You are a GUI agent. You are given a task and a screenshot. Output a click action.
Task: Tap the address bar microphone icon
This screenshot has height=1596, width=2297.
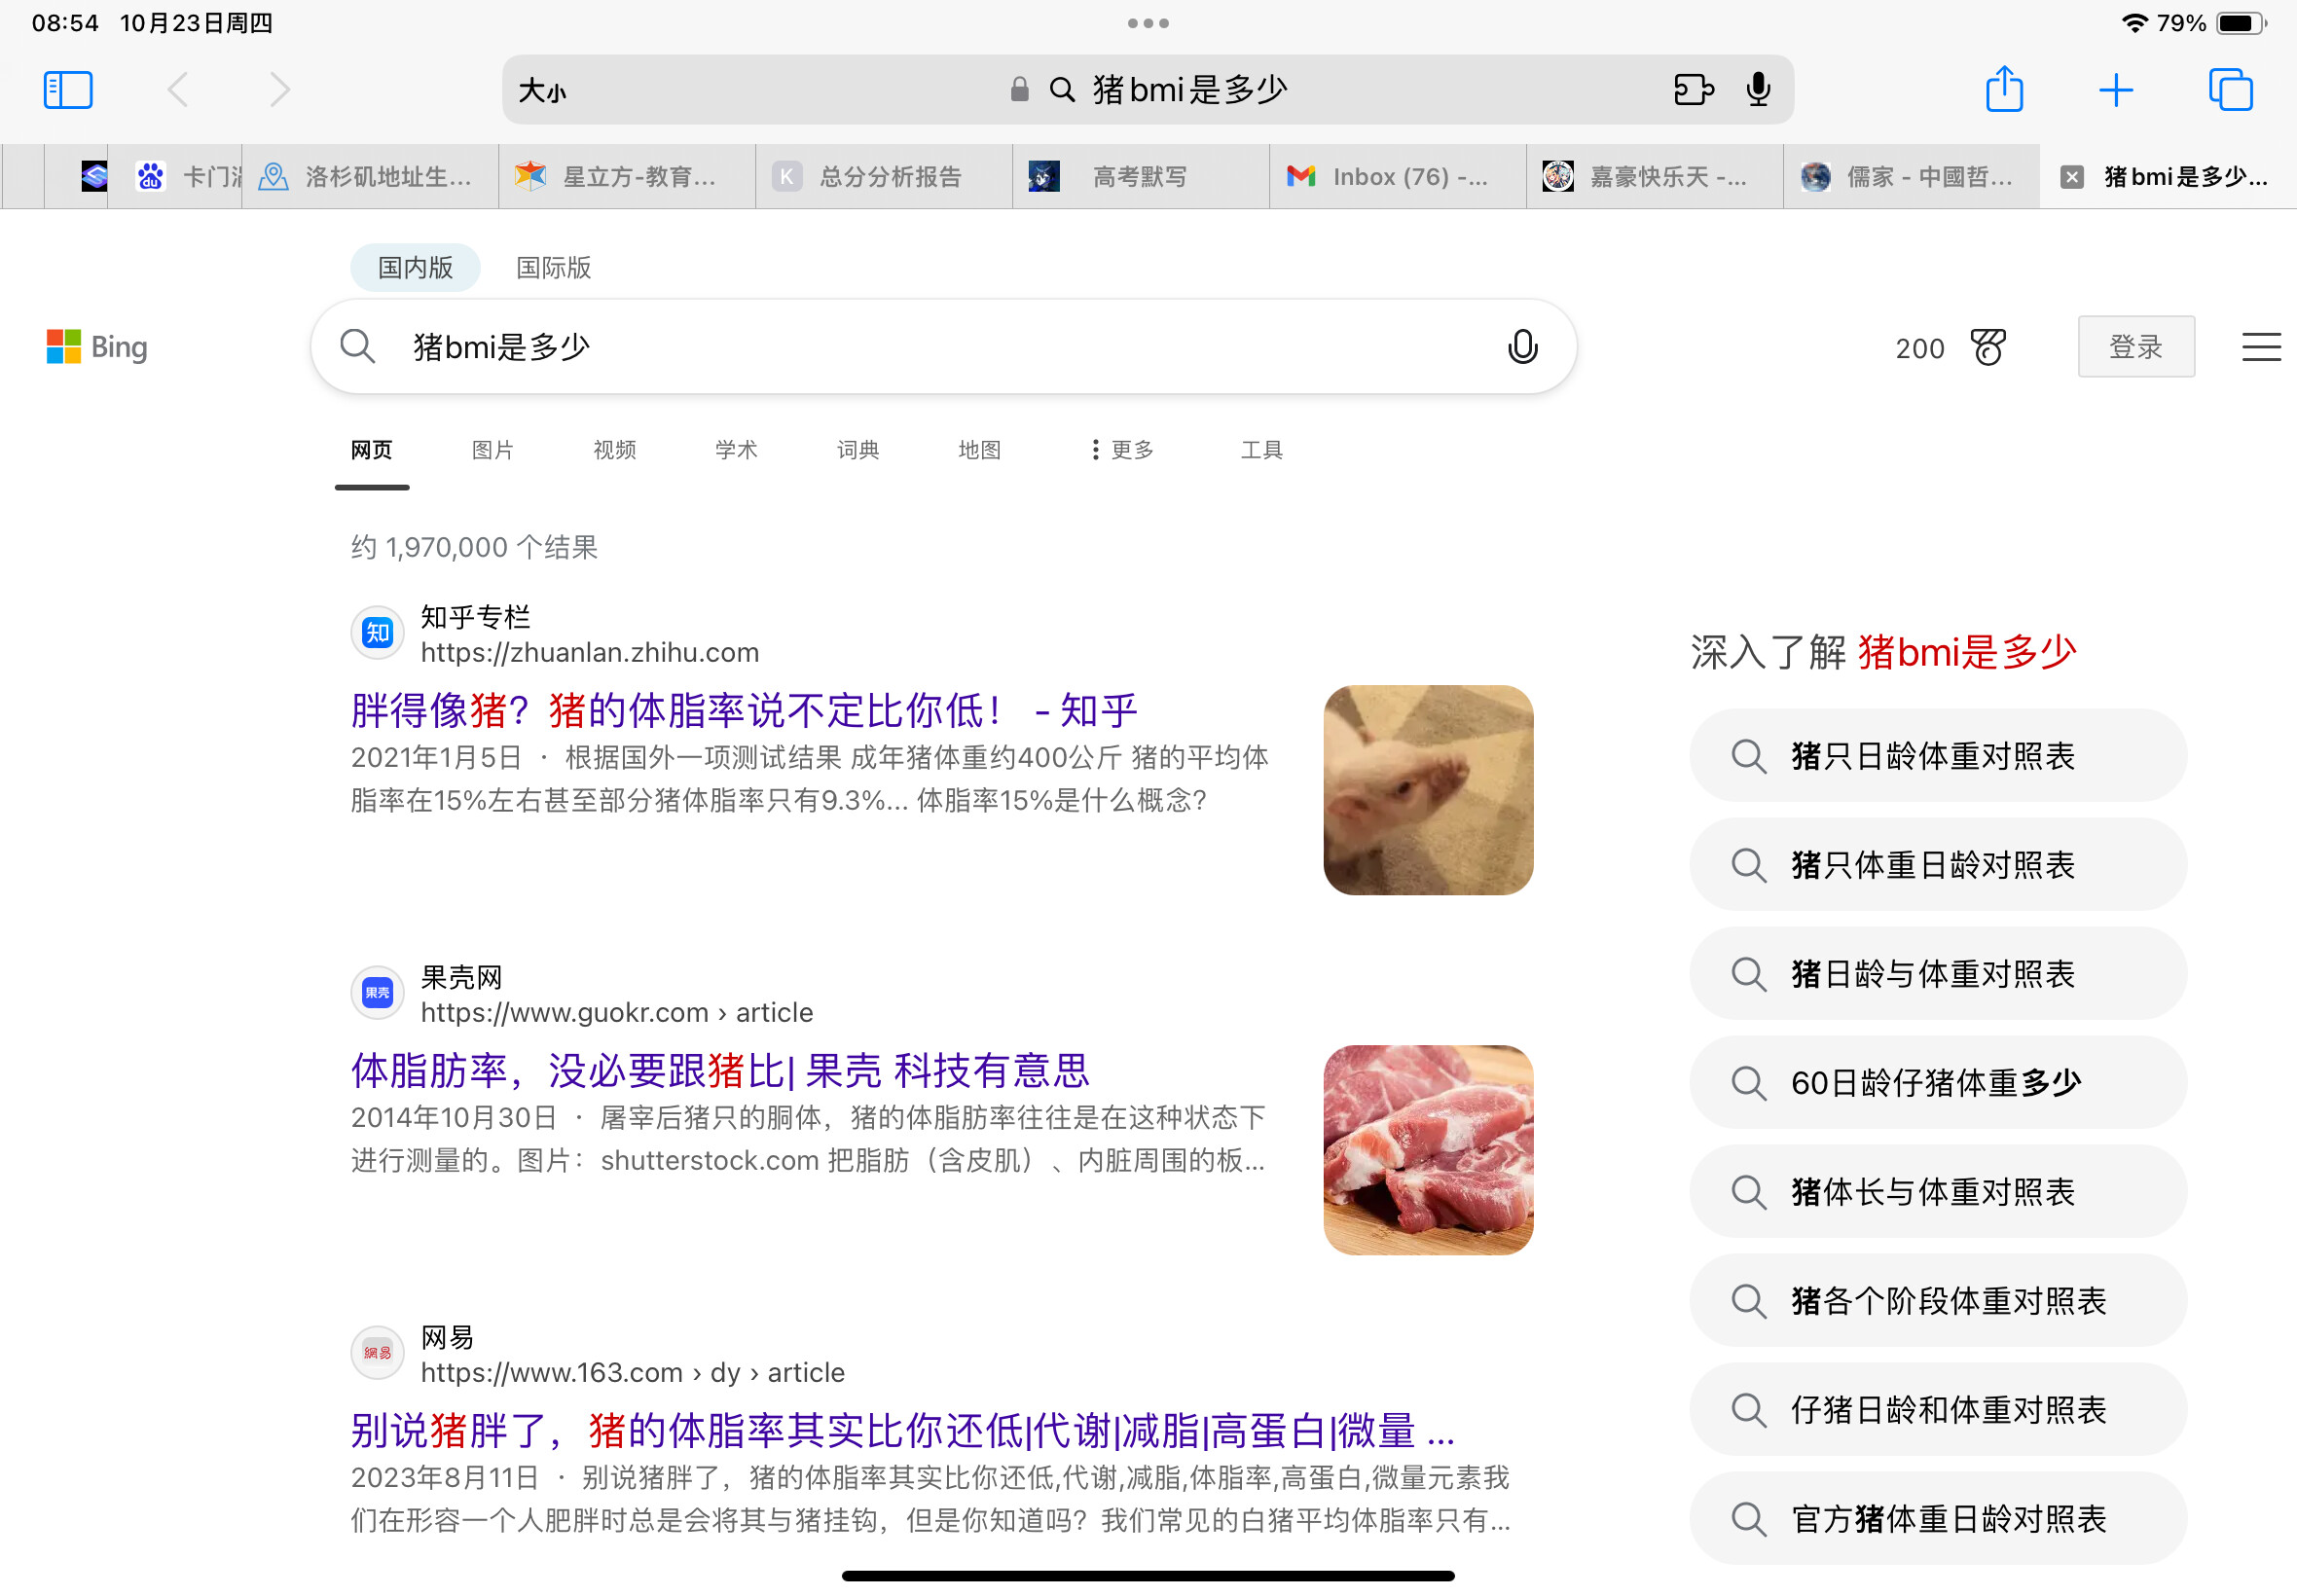pyautogui.click(x=1757, y=90)
